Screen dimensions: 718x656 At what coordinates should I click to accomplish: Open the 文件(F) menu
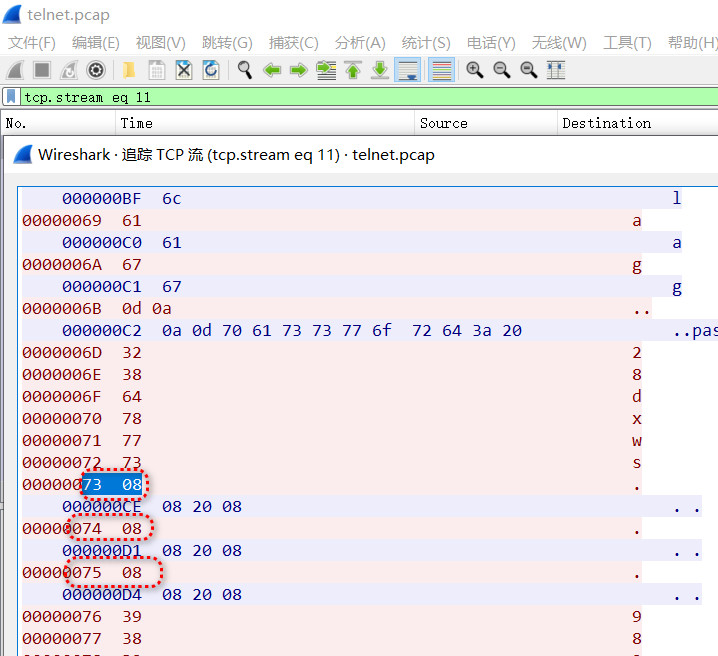32,43
